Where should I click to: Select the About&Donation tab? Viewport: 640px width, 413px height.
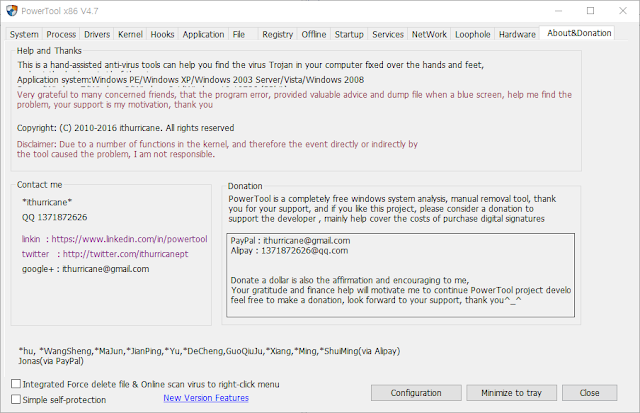click(579, 33)
